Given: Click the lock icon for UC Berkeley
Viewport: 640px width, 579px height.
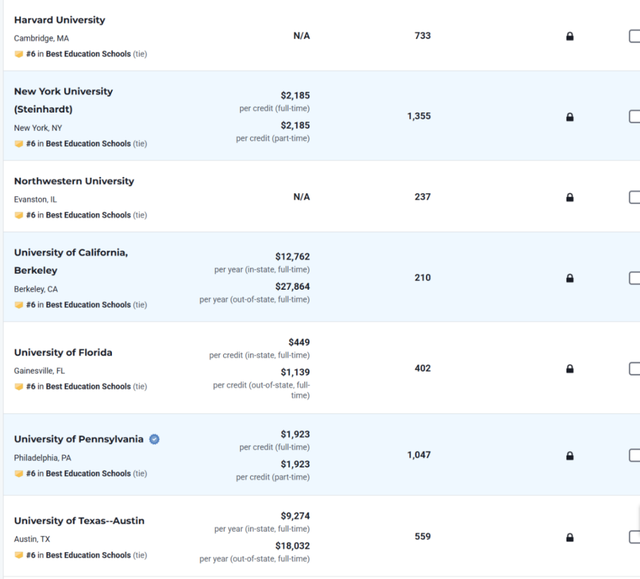Looking at the screenshot, I should click(x=570, y=278).
